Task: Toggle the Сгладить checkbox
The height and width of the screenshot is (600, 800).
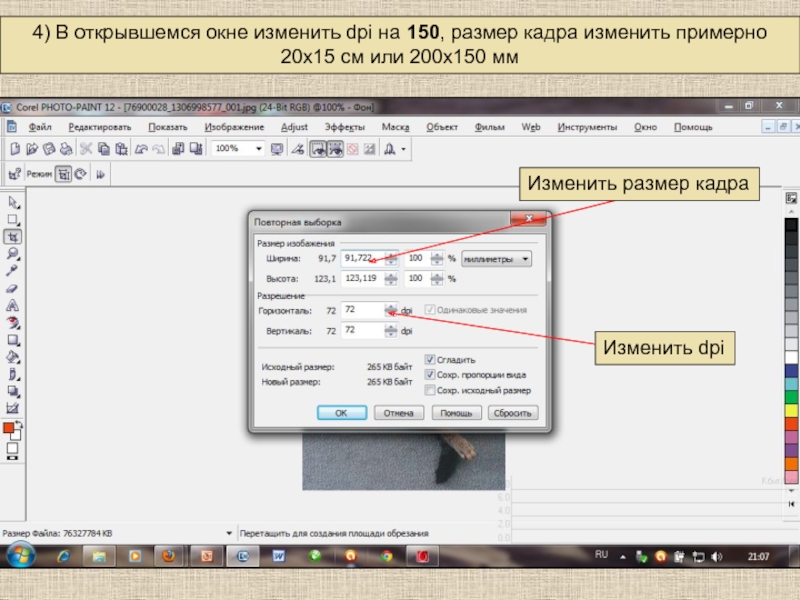Action: tap(430, 359)
